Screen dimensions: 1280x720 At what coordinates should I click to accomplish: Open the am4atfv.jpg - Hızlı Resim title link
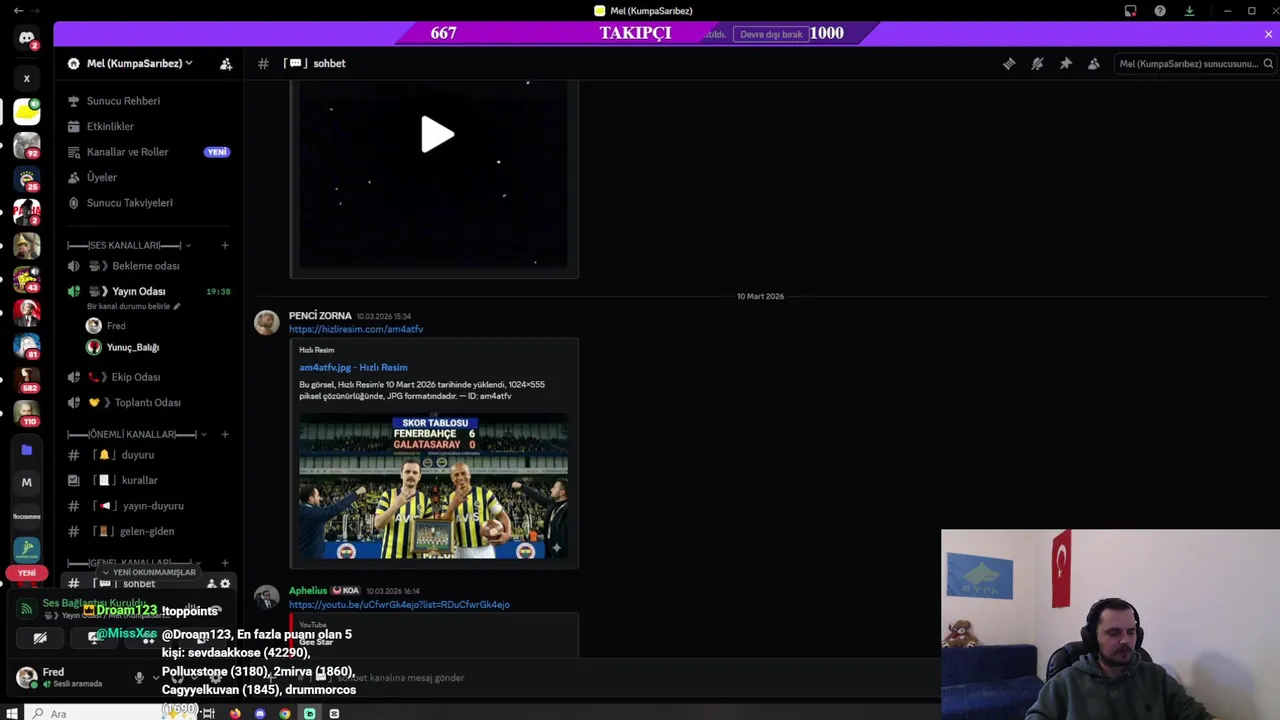[353, 367]
